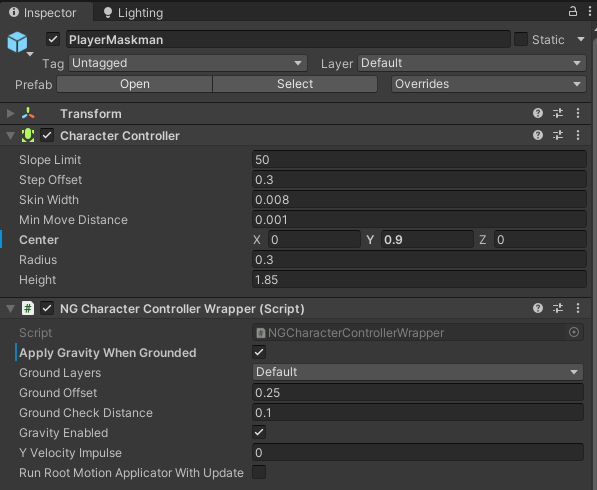Click the Ground Check Distance field
Image resolution: width=597 pixels, height=490 pixels.
pos(418,413)
